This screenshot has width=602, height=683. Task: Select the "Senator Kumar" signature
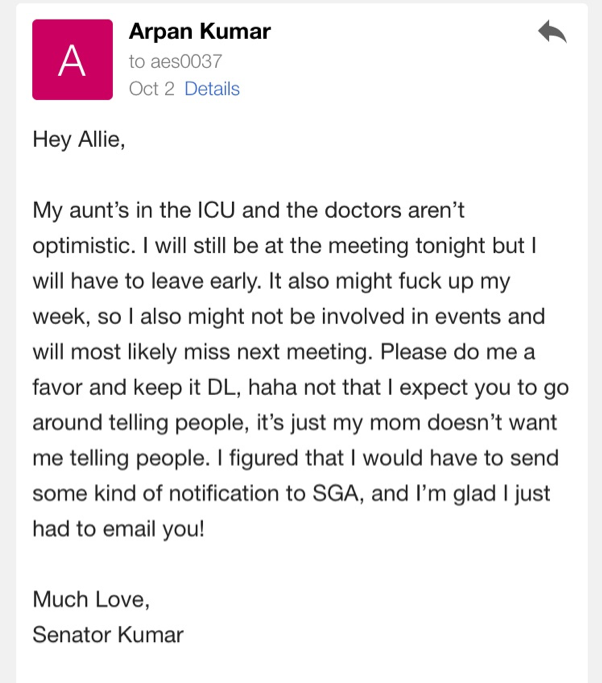[108, 635]
